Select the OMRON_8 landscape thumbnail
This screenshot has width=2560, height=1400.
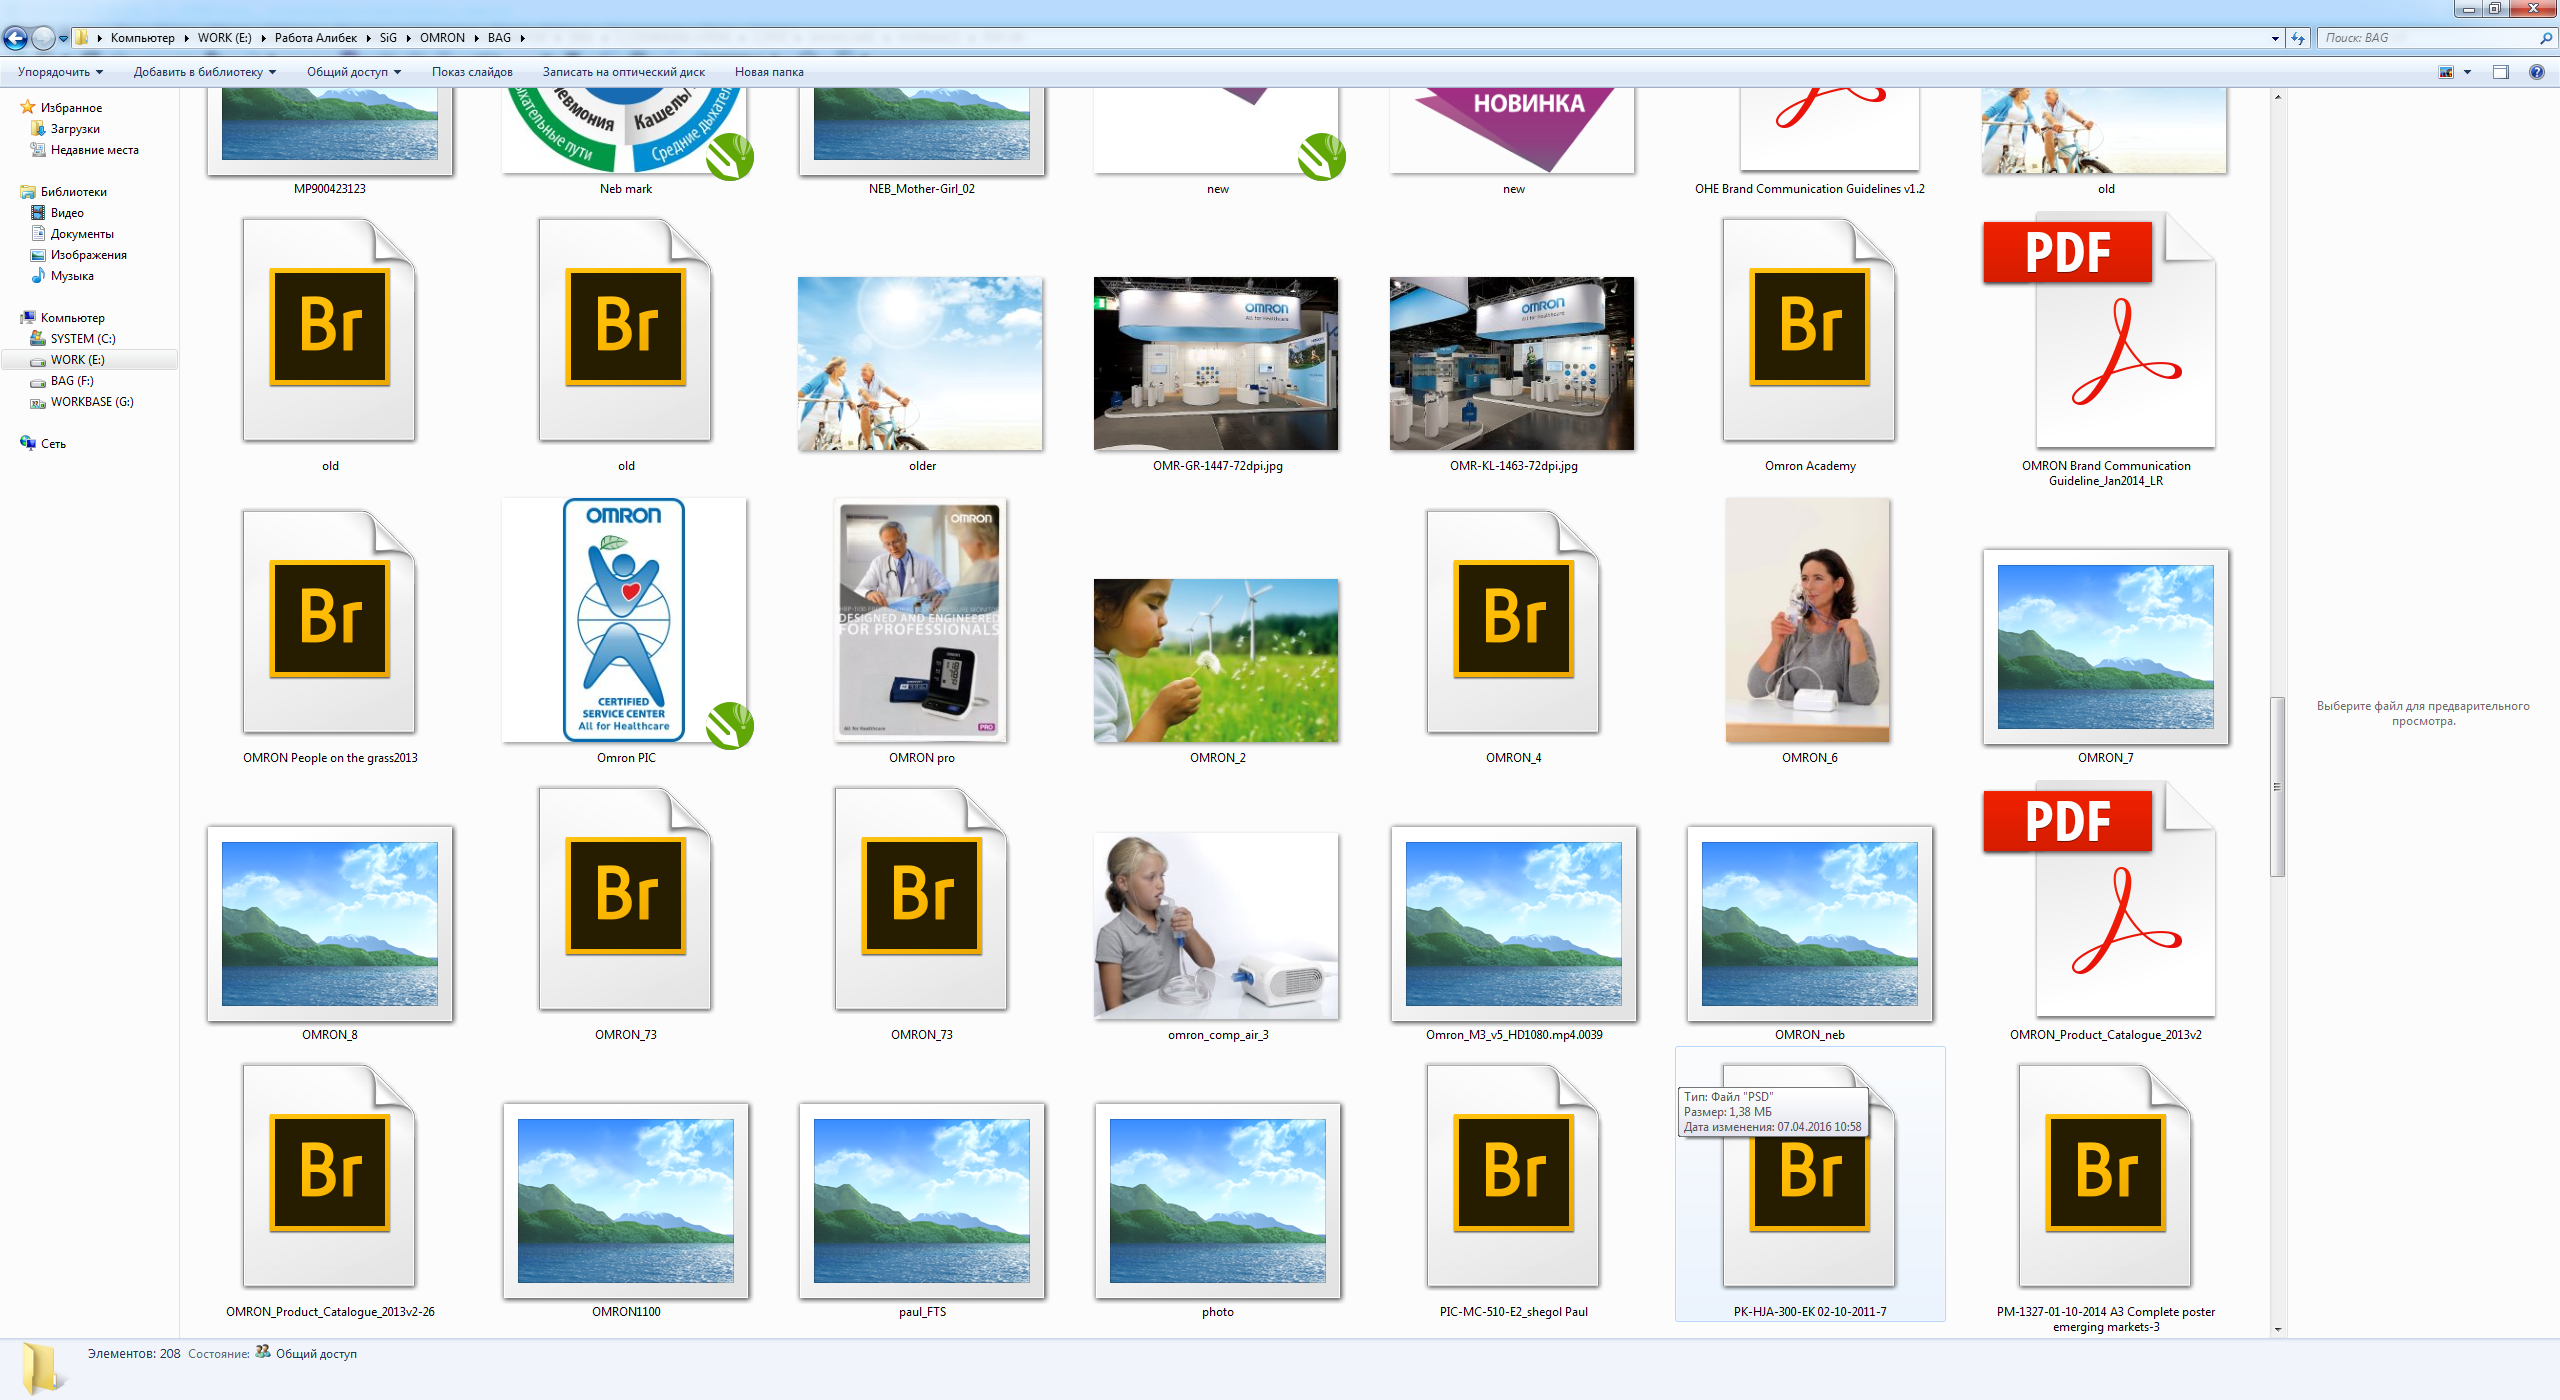pos(330,924)
